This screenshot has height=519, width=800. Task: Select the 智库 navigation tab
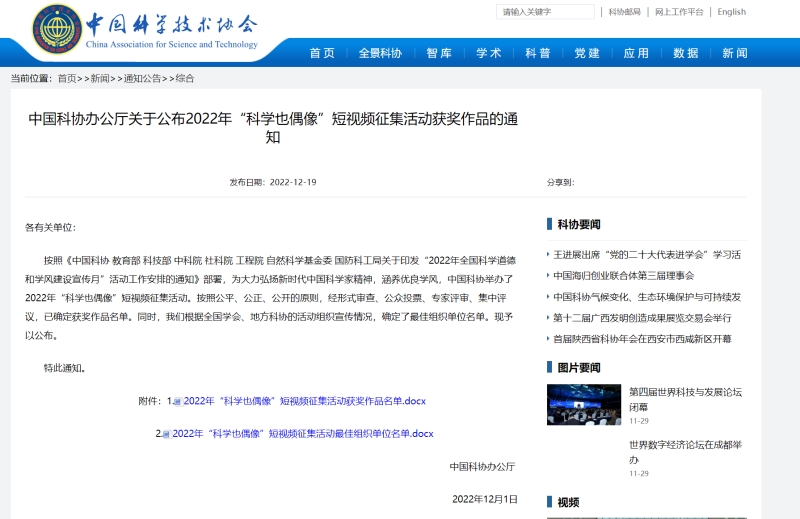pyautogui.click(x=438, y=53)
